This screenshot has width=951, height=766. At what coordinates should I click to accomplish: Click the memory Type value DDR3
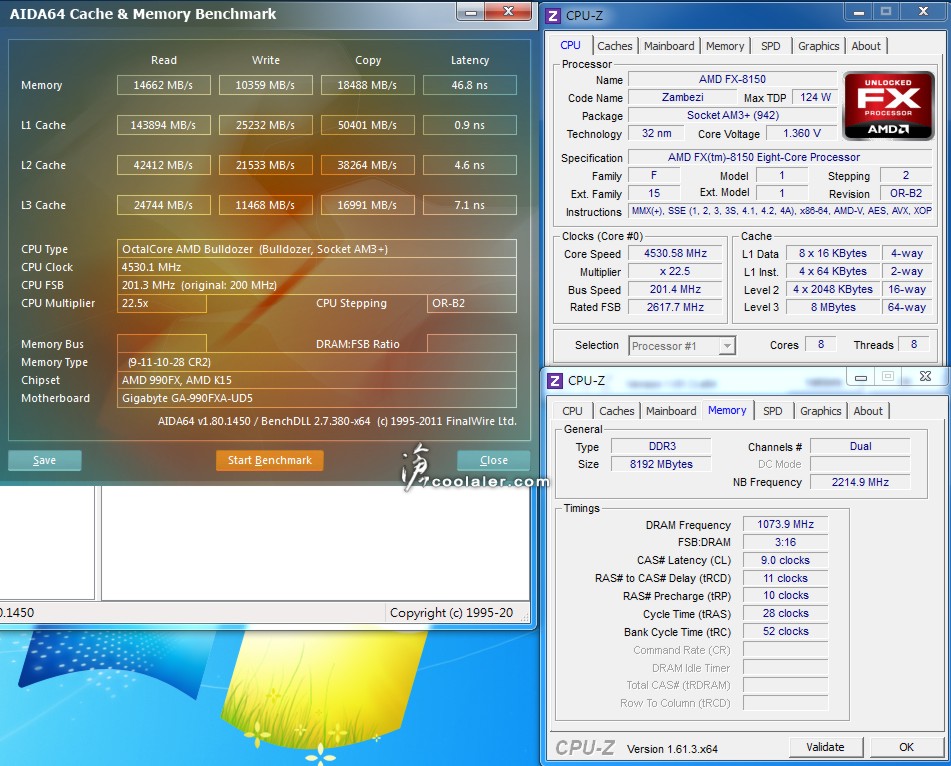tap(661, 447)
